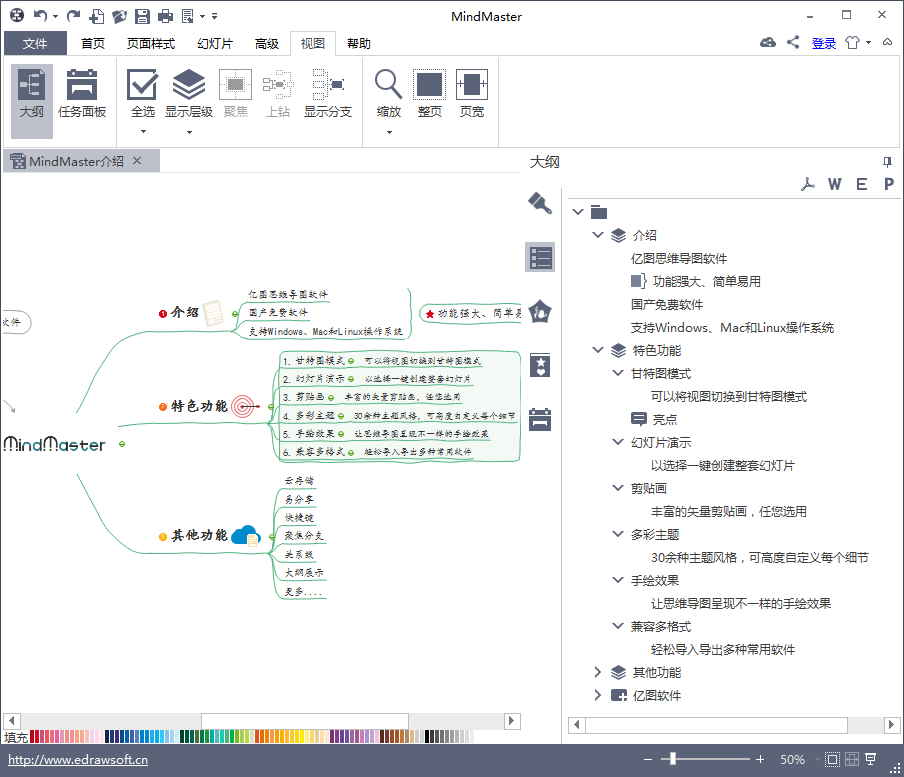Open the 全选 dropdown arrow
This screenshot has width=904, height=777.
(x=143, y=132)
